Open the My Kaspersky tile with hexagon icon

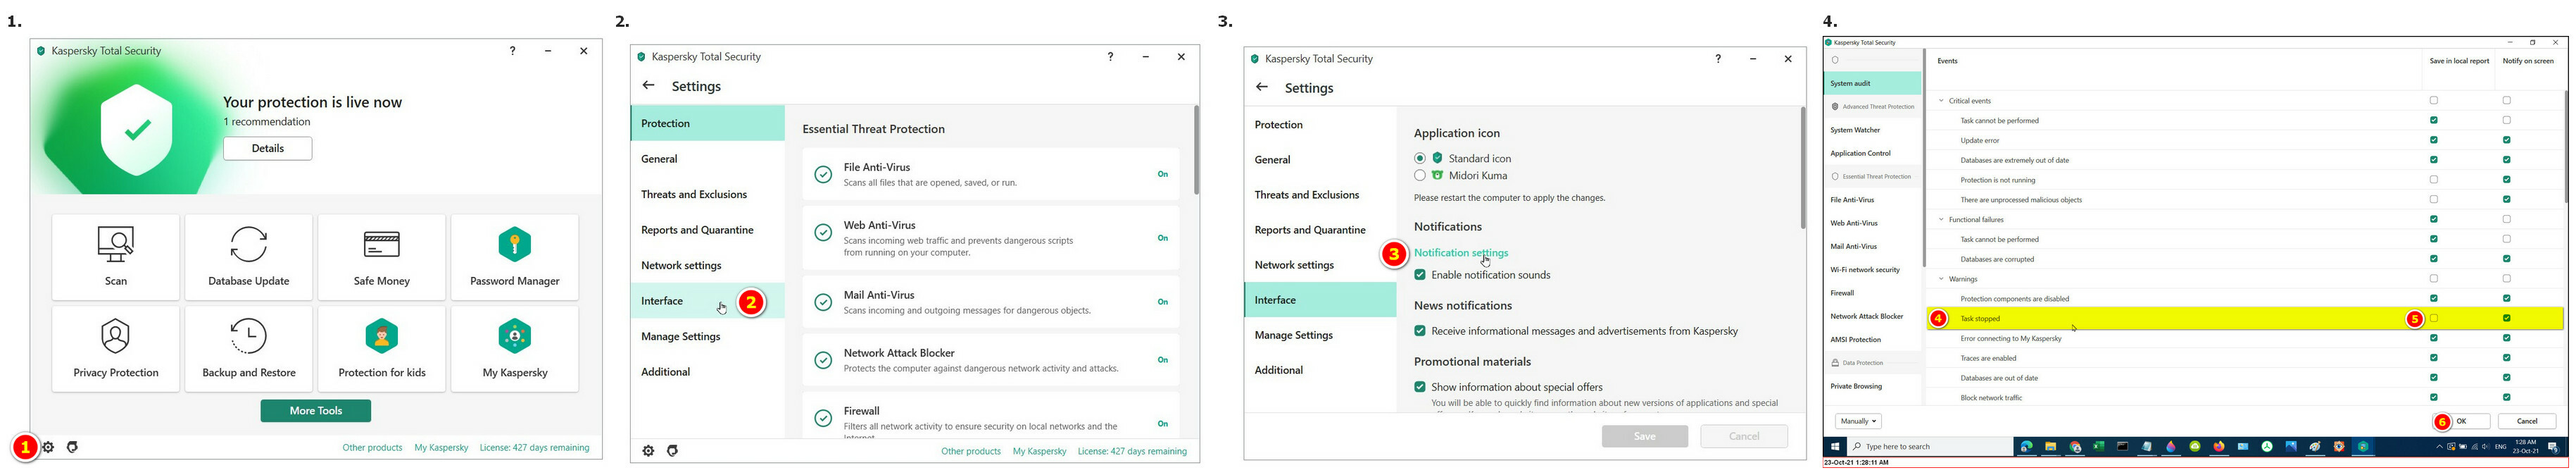pyautogui.click(x=515, y=349)
